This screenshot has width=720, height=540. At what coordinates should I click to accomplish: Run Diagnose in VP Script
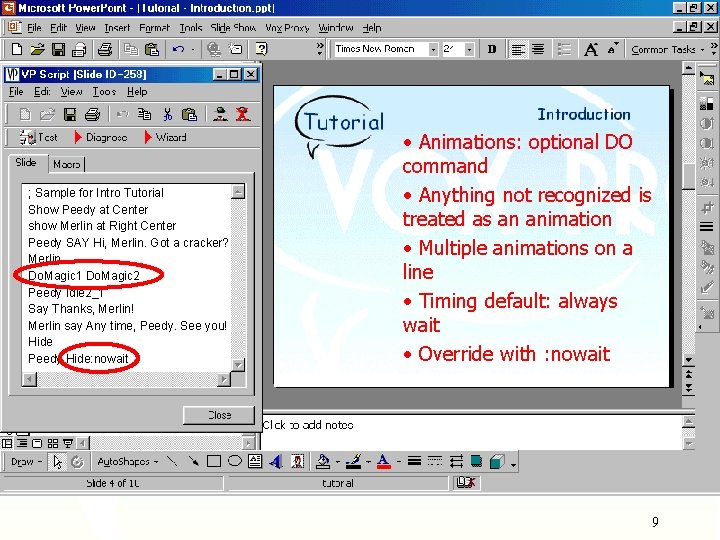pyautogui.click(x=101, y=137)
